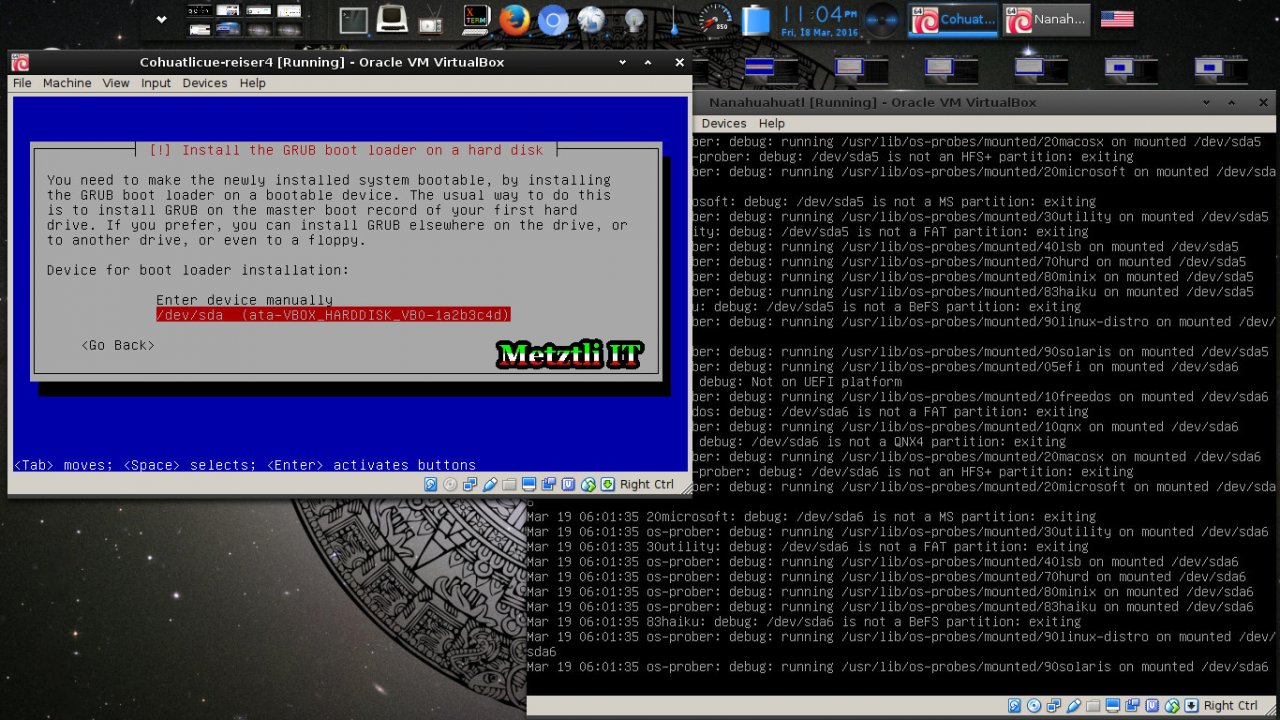Open the File menu in Cohuatlicue window

[x=22, y=83]
